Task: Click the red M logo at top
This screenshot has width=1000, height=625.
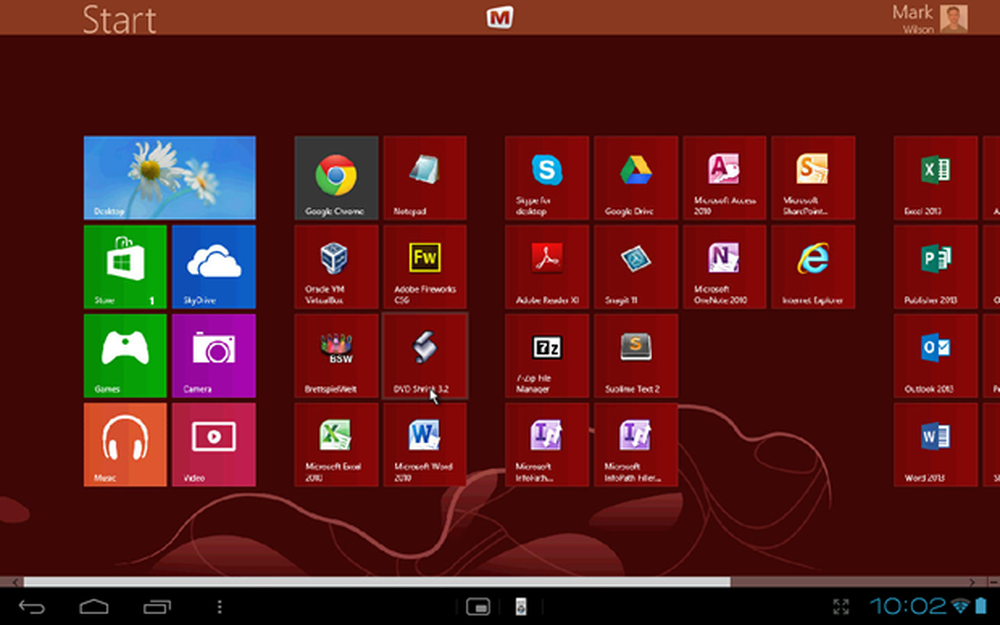Action: coord(499,17)
